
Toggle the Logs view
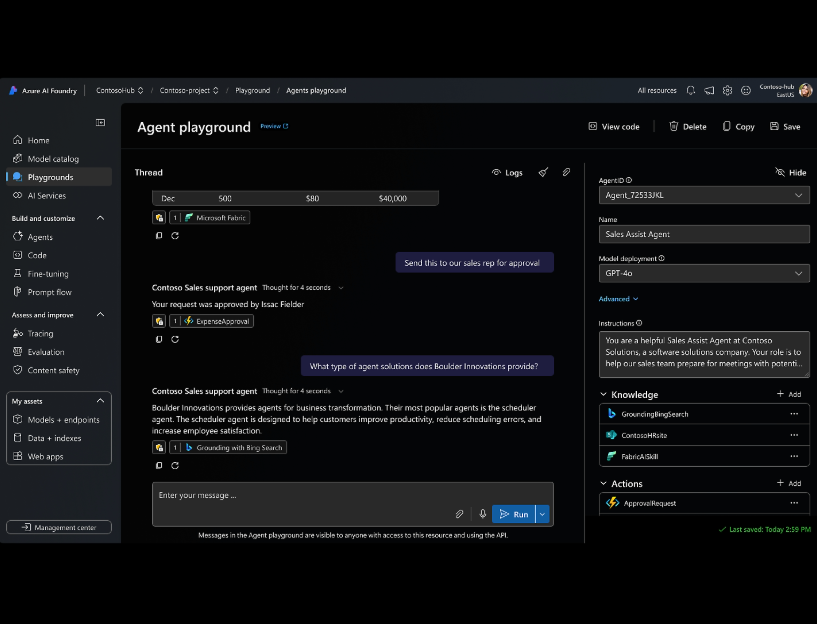pyautogui.click(x=507, y=172)
